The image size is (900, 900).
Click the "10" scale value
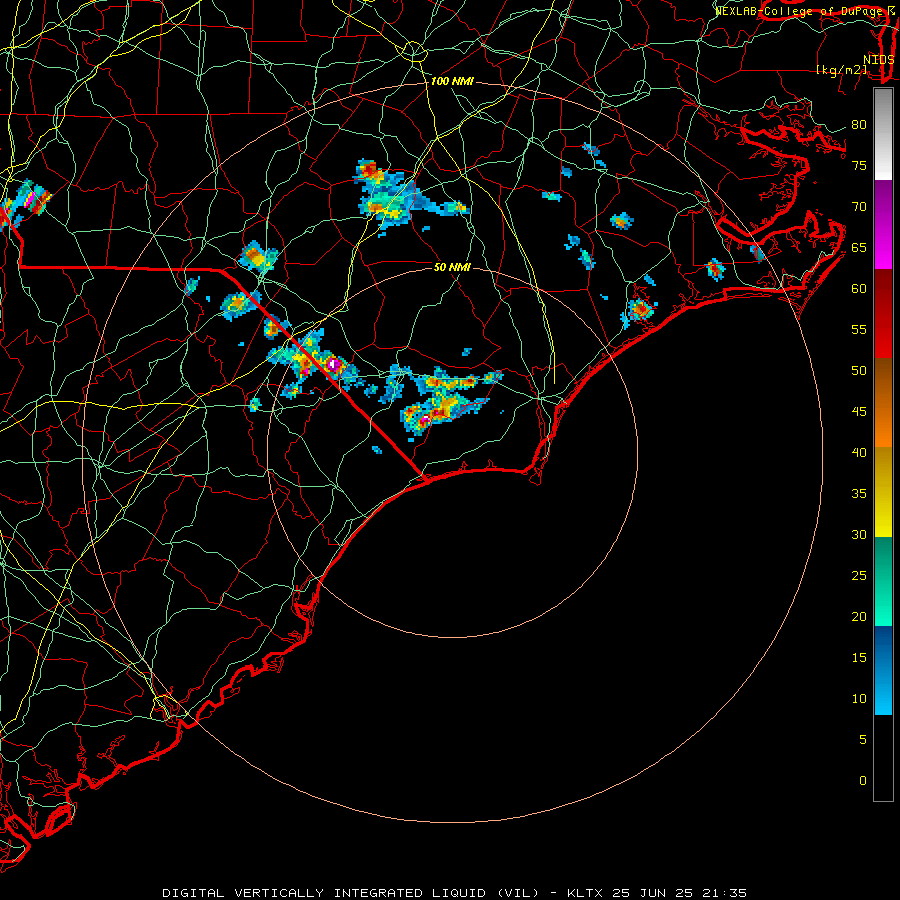tap(859, 699)
